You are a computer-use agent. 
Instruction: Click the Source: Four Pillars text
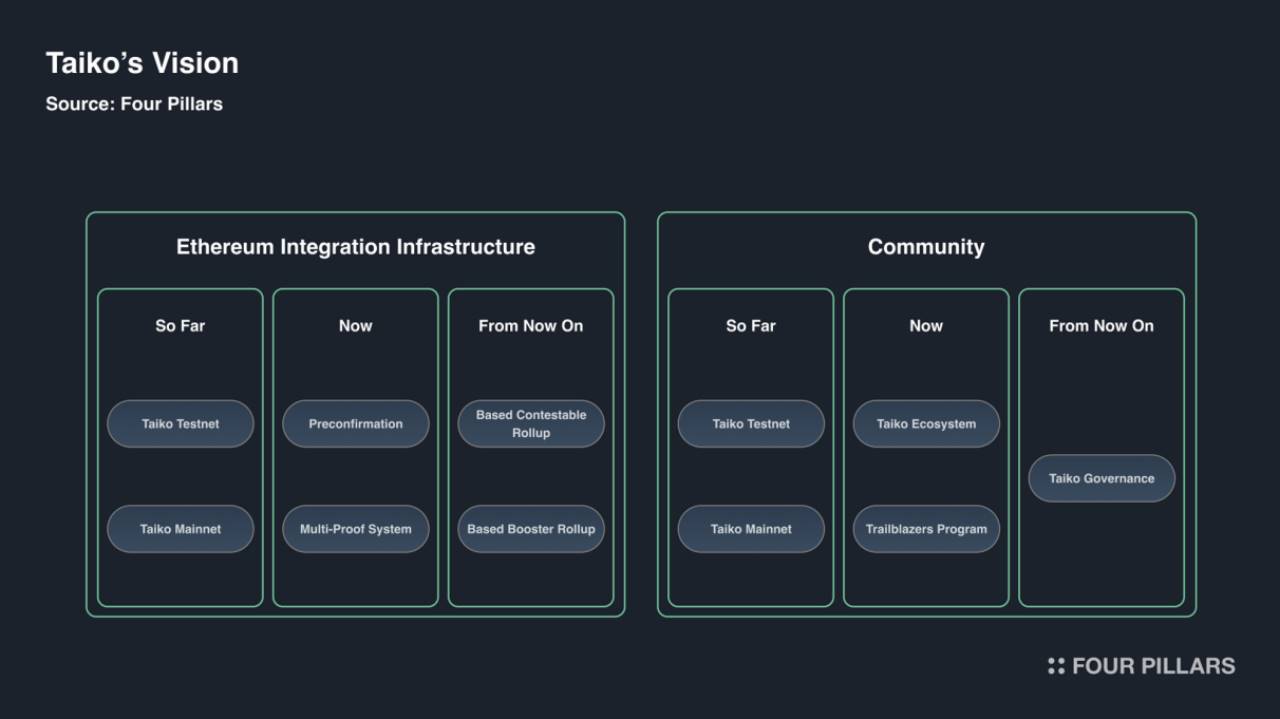134,104
